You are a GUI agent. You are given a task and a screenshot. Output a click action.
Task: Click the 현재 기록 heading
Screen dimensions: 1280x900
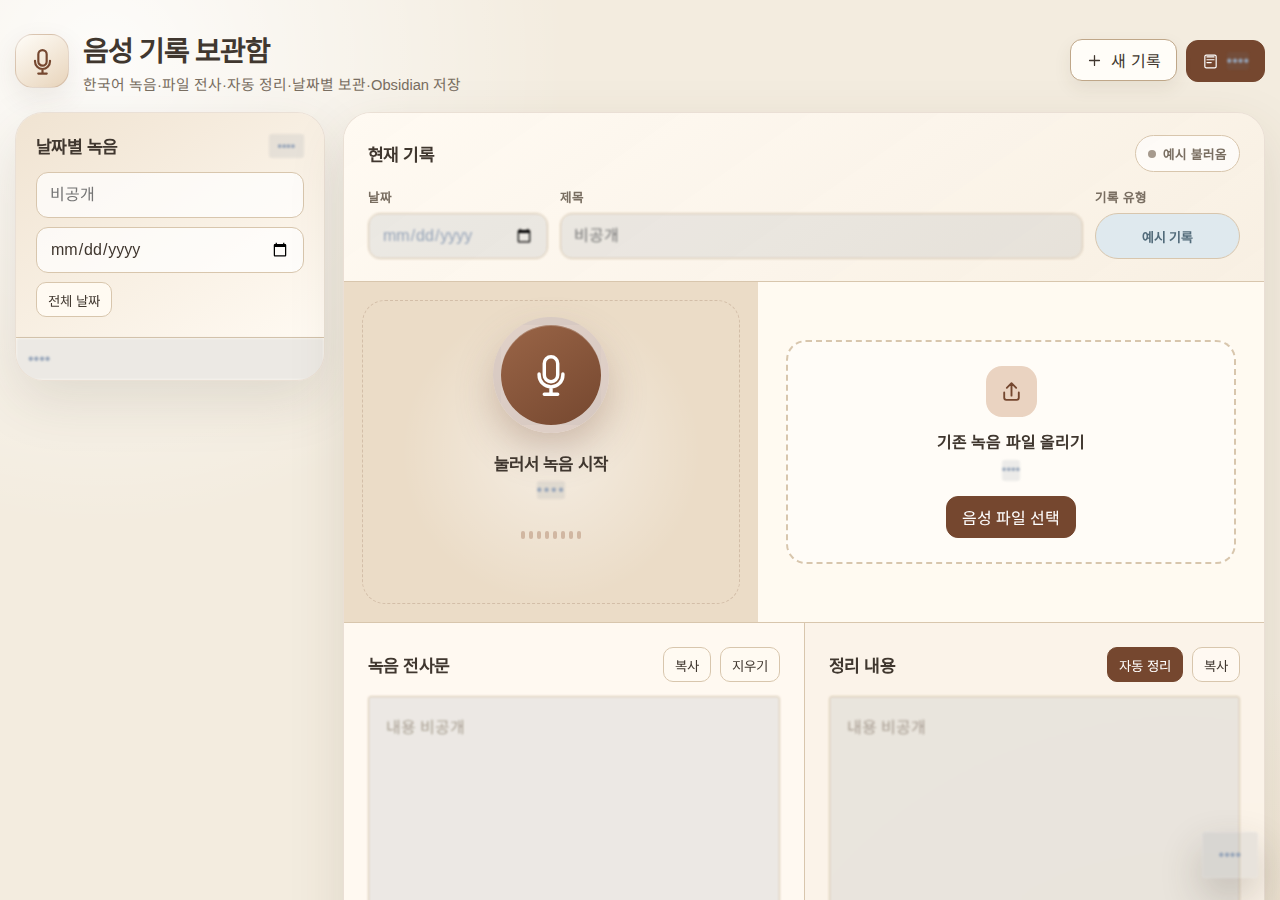point(401,155)
